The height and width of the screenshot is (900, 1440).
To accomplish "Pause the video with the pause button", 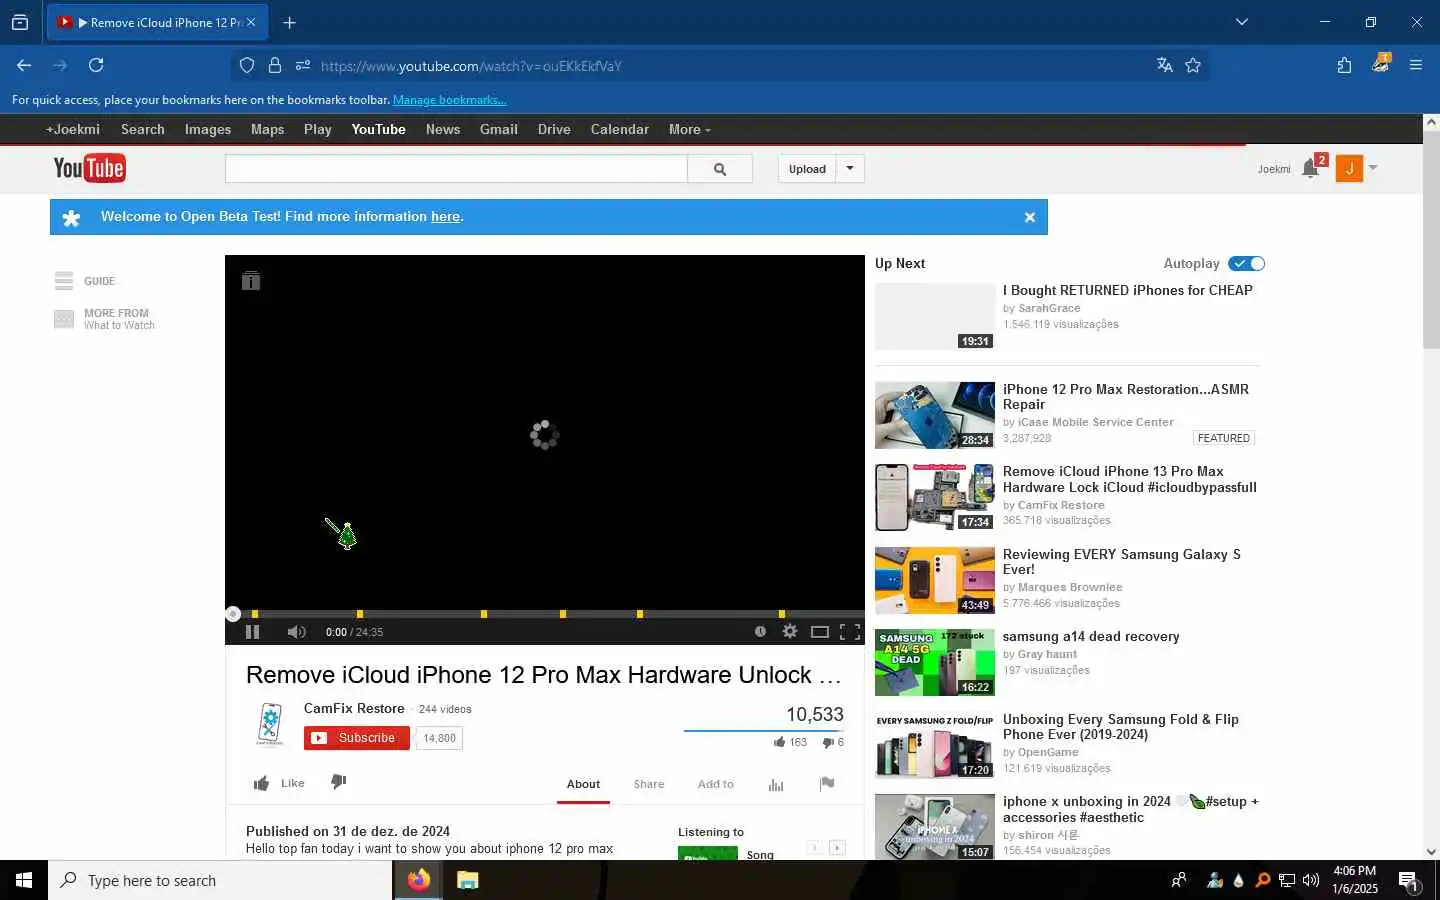I will point(252,632).
